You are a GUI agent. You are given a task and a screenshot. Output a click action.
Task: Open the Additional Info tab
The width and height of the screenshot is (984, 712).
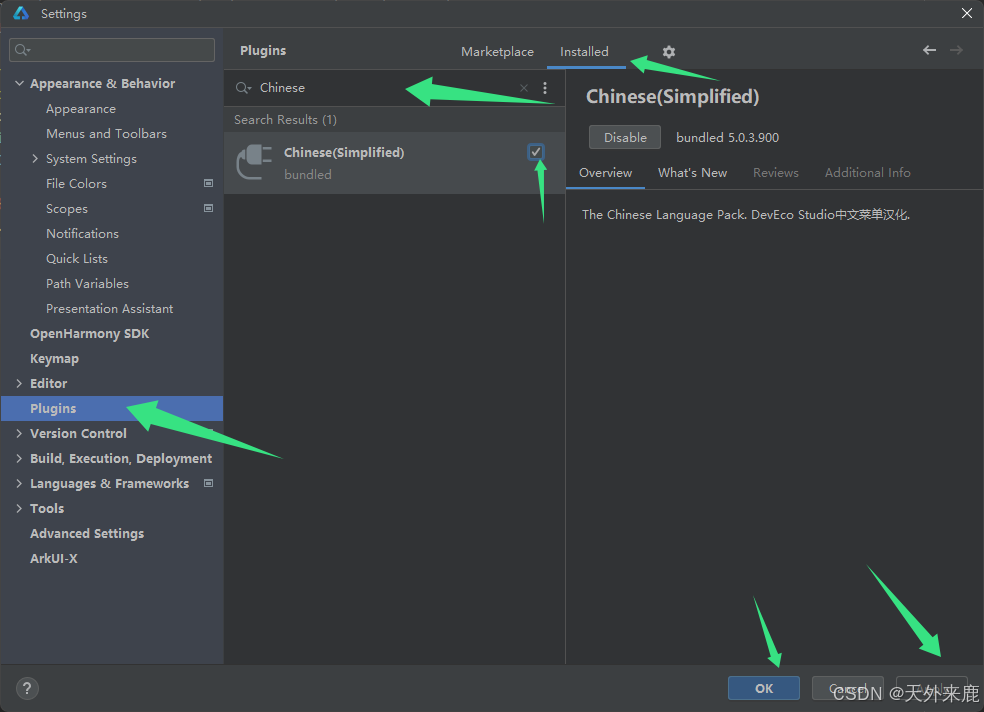[867, 173]
